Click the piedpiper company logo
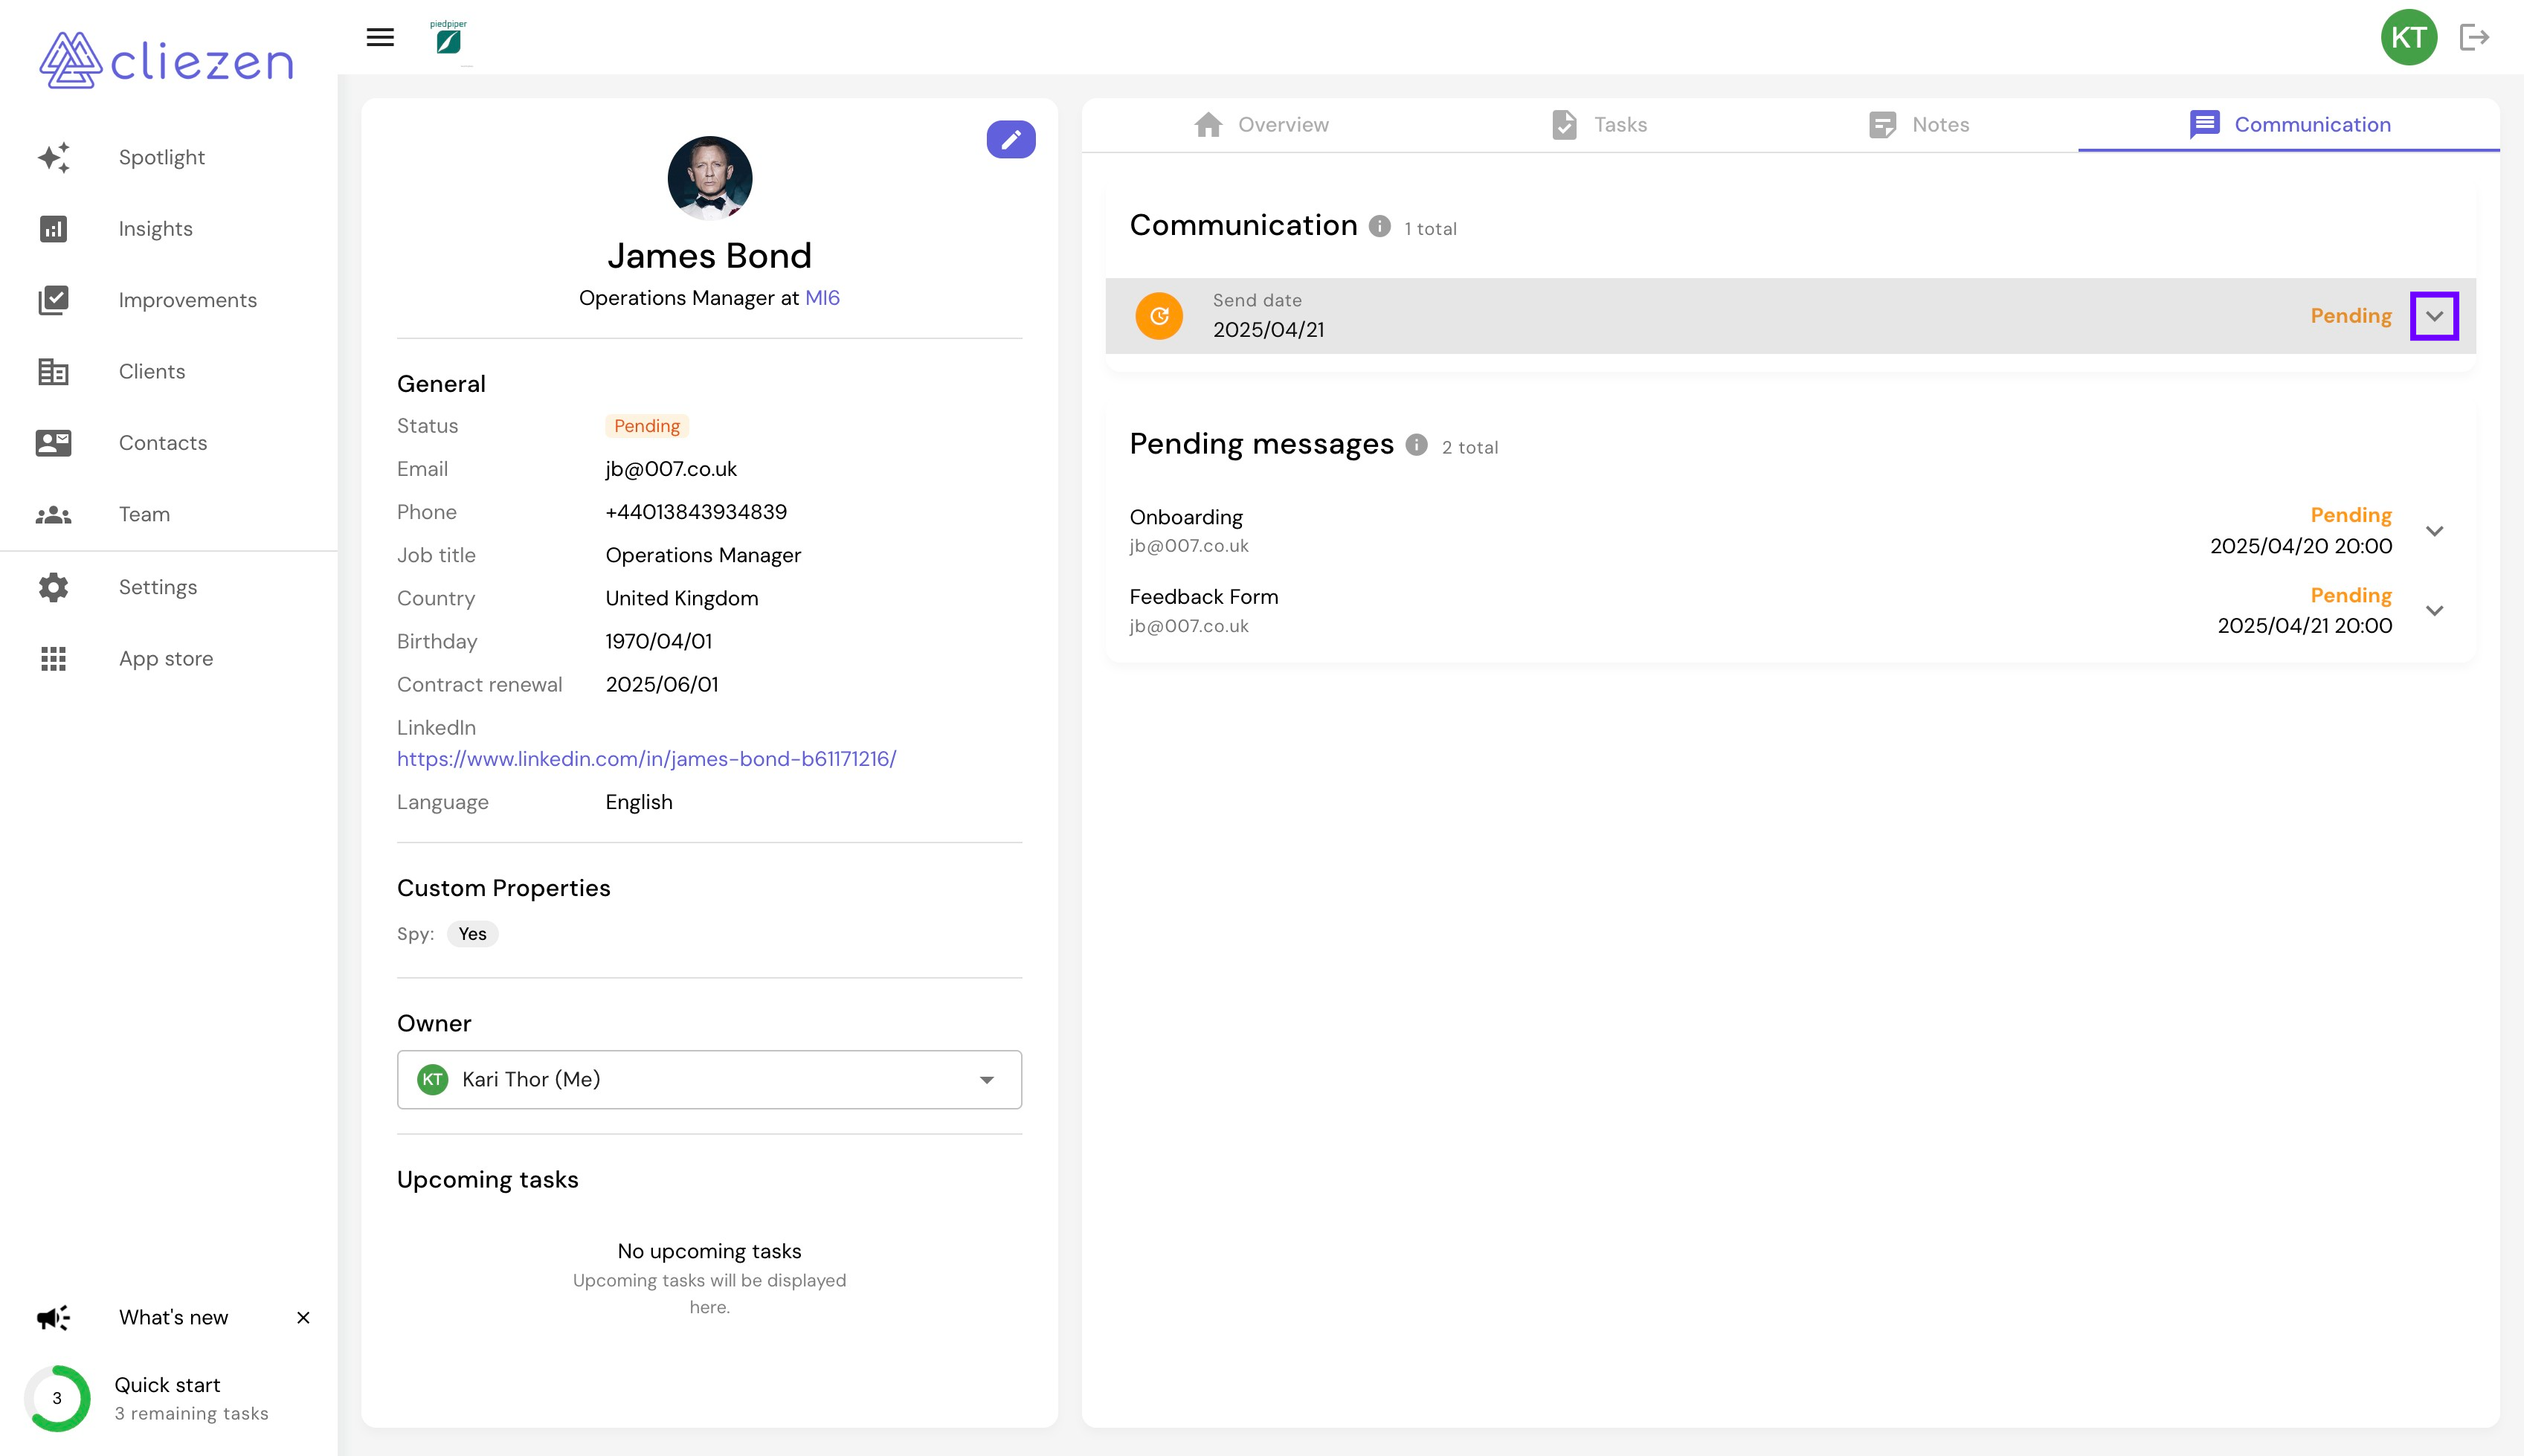This screenshot has width=2524, height=1456. (x=449, y=37)
